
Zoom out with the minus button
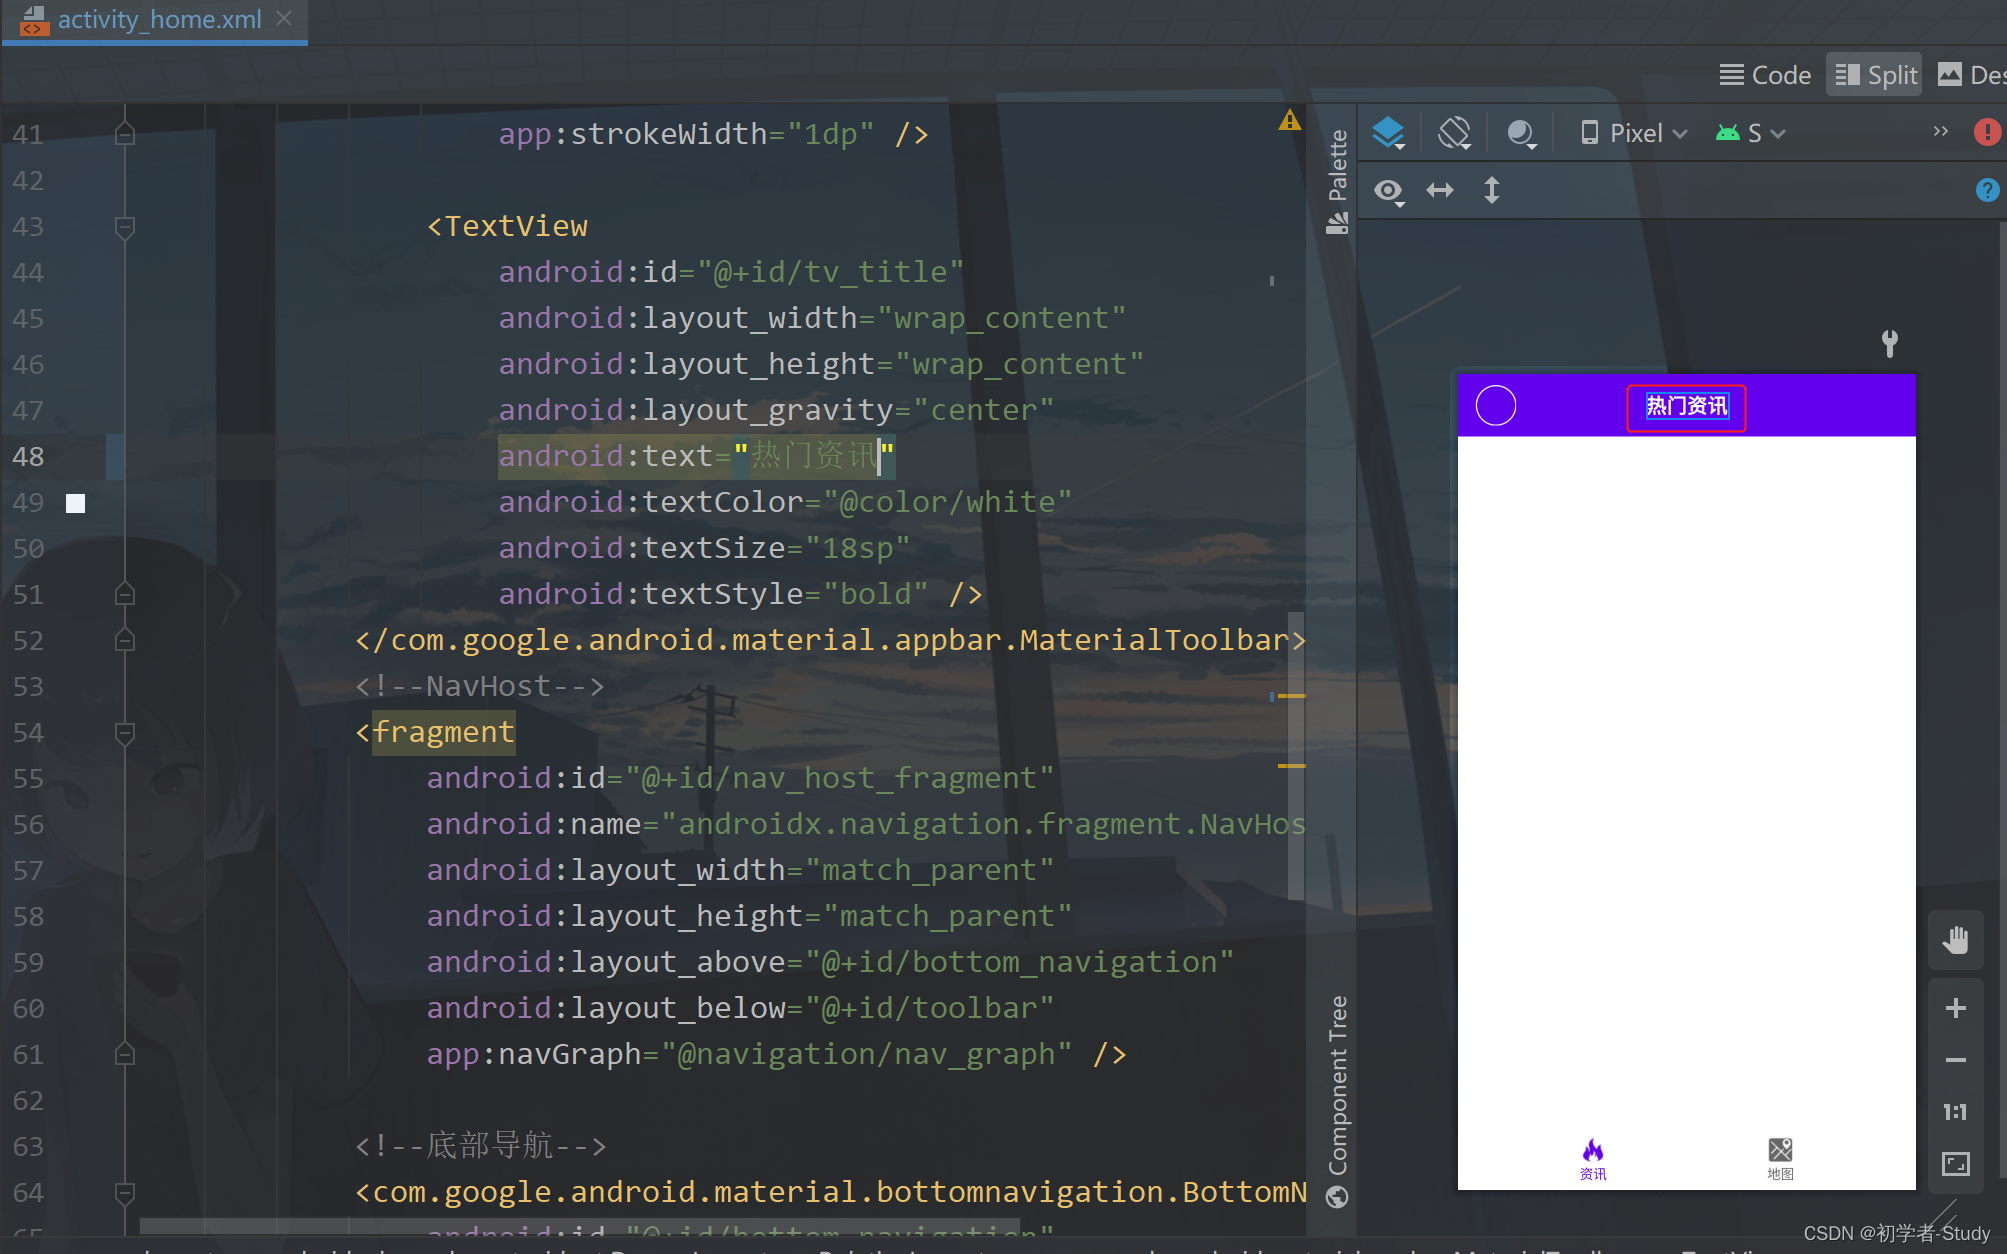[1955, 1060]
